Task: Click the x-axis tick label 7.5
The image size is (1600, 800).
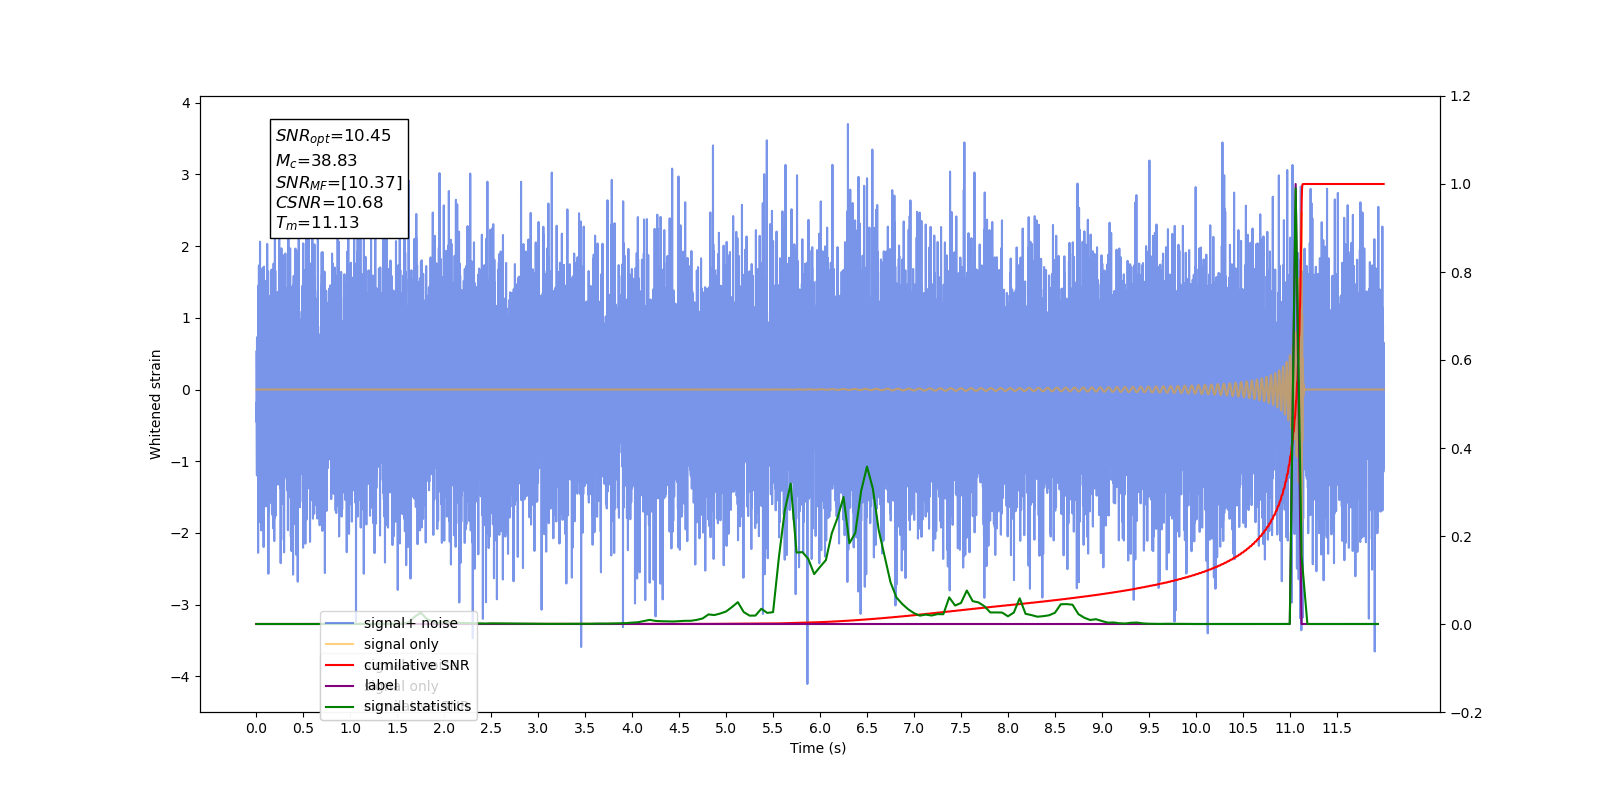Action: 961,728
